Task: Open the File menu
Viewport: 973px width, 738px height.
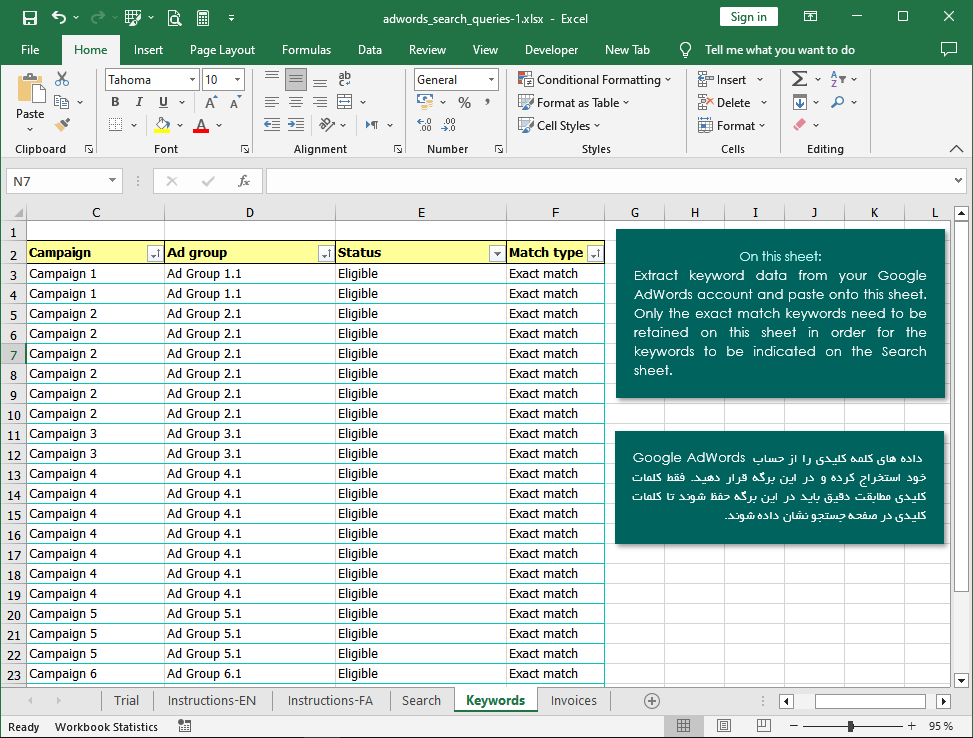Action: pos(30,50)
